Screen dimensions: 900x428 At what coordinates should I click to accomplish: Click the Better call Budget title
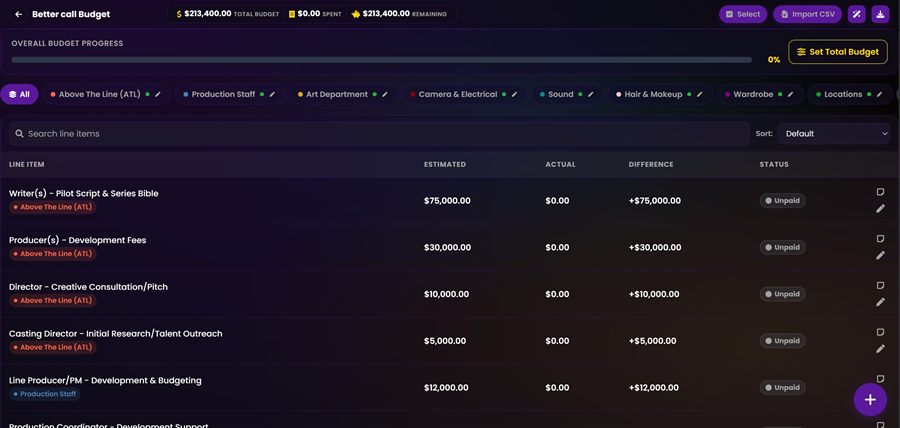pyautogui.click(x=71, y=14)
